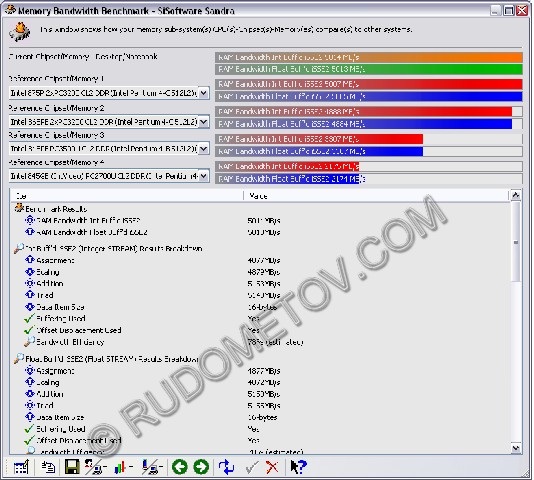534x480 pixels.
Task: Open the Reference Chipset/Memory 2 dropdown arrow
Action: (x=203, y=121)
